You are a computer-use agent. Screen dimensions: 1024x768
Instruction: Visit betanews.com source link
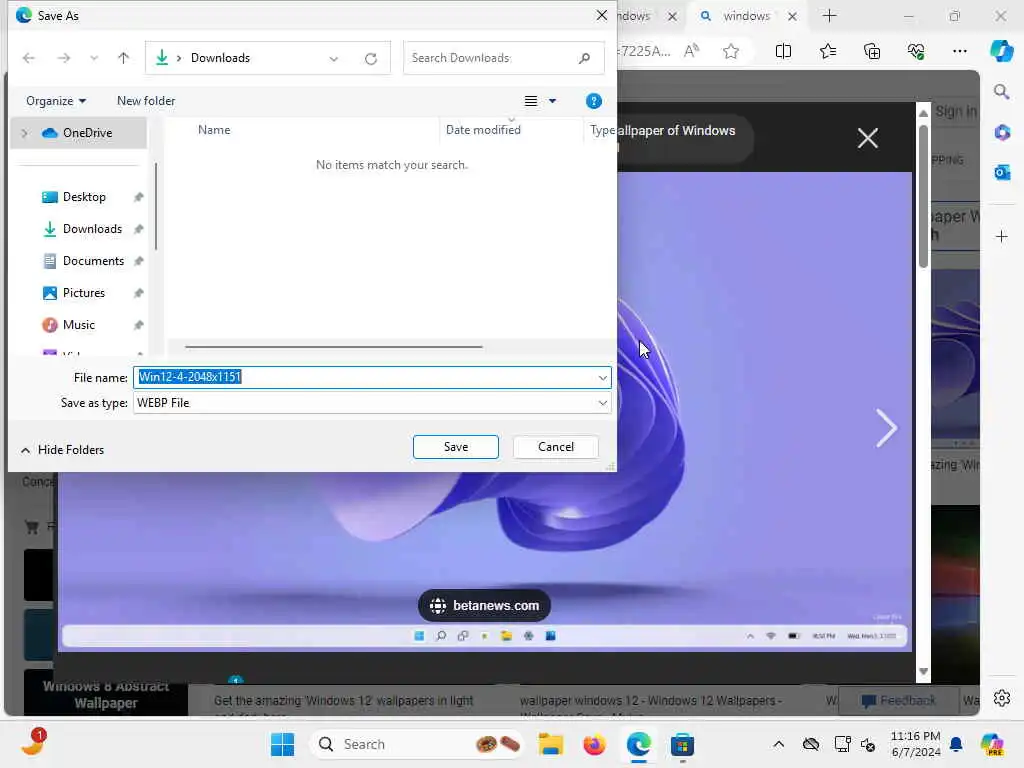484,605
